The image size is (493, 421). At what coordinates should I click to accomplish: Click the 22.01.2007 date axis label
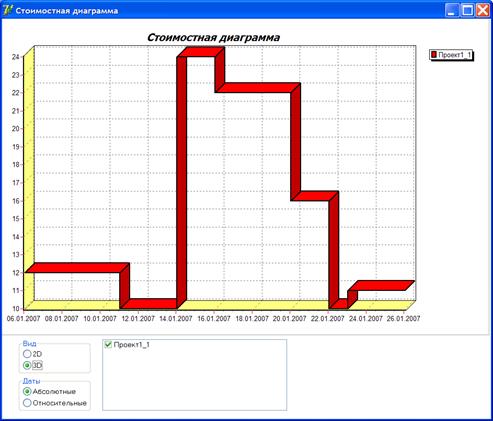328,319
